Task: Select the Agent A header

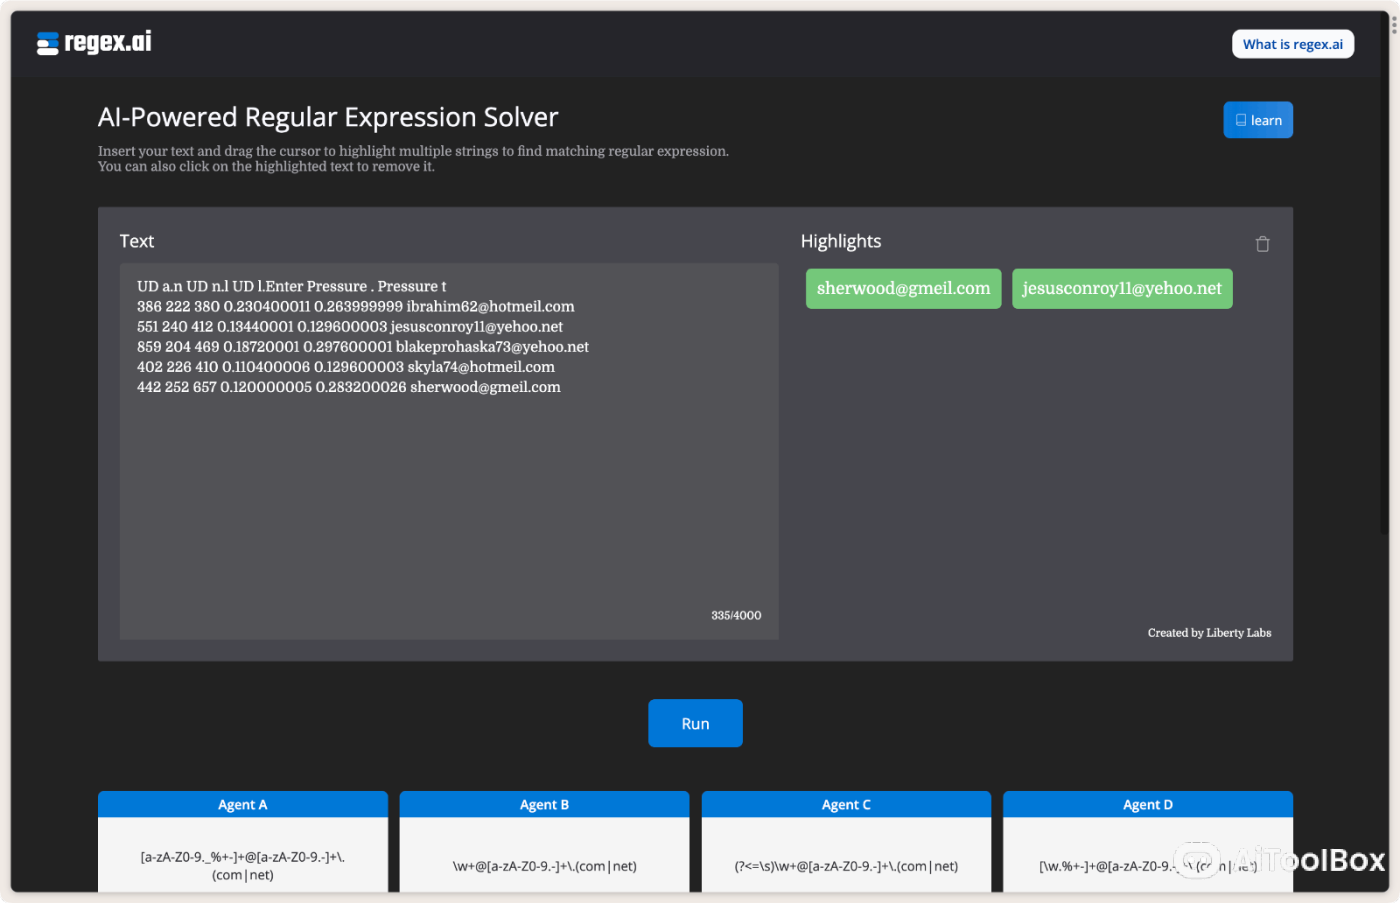Action: 242,804
